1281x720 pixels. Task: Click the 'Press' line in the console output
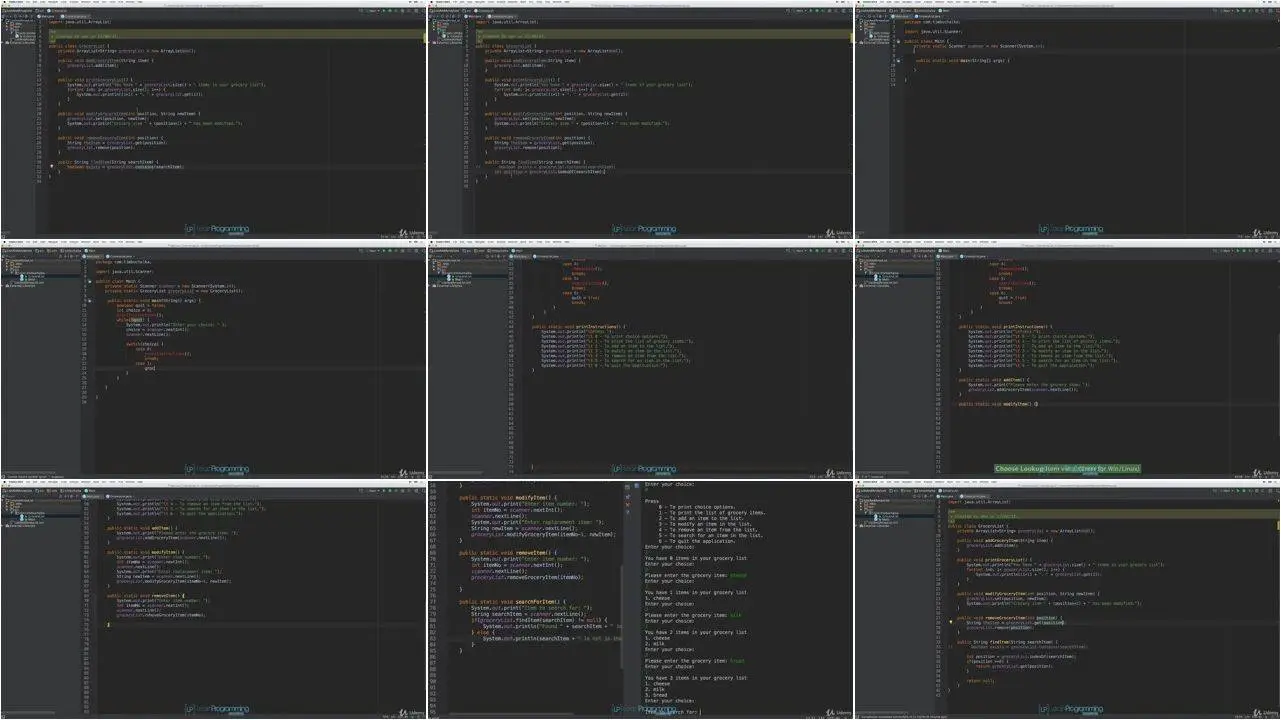click(652, 500)
